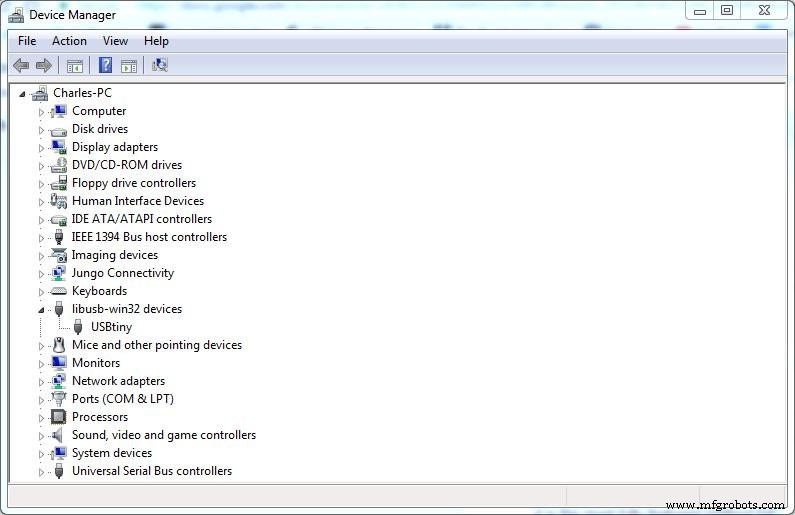Select the DVD/CD-ROM drives label

click(127, 165)
